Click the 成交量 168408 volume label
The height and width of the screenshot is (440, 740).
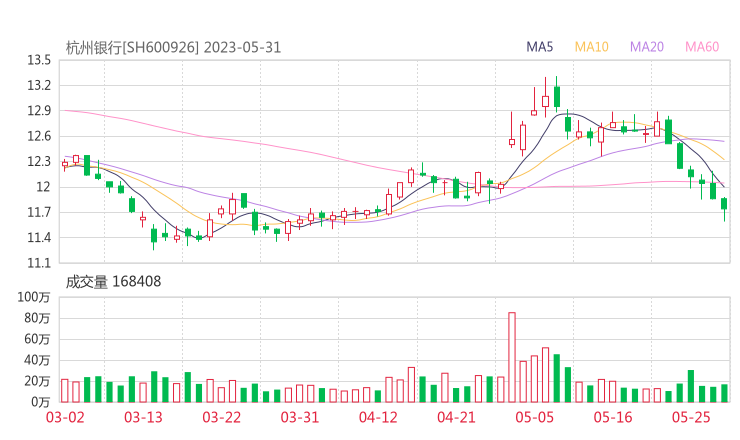click(113, 282)
